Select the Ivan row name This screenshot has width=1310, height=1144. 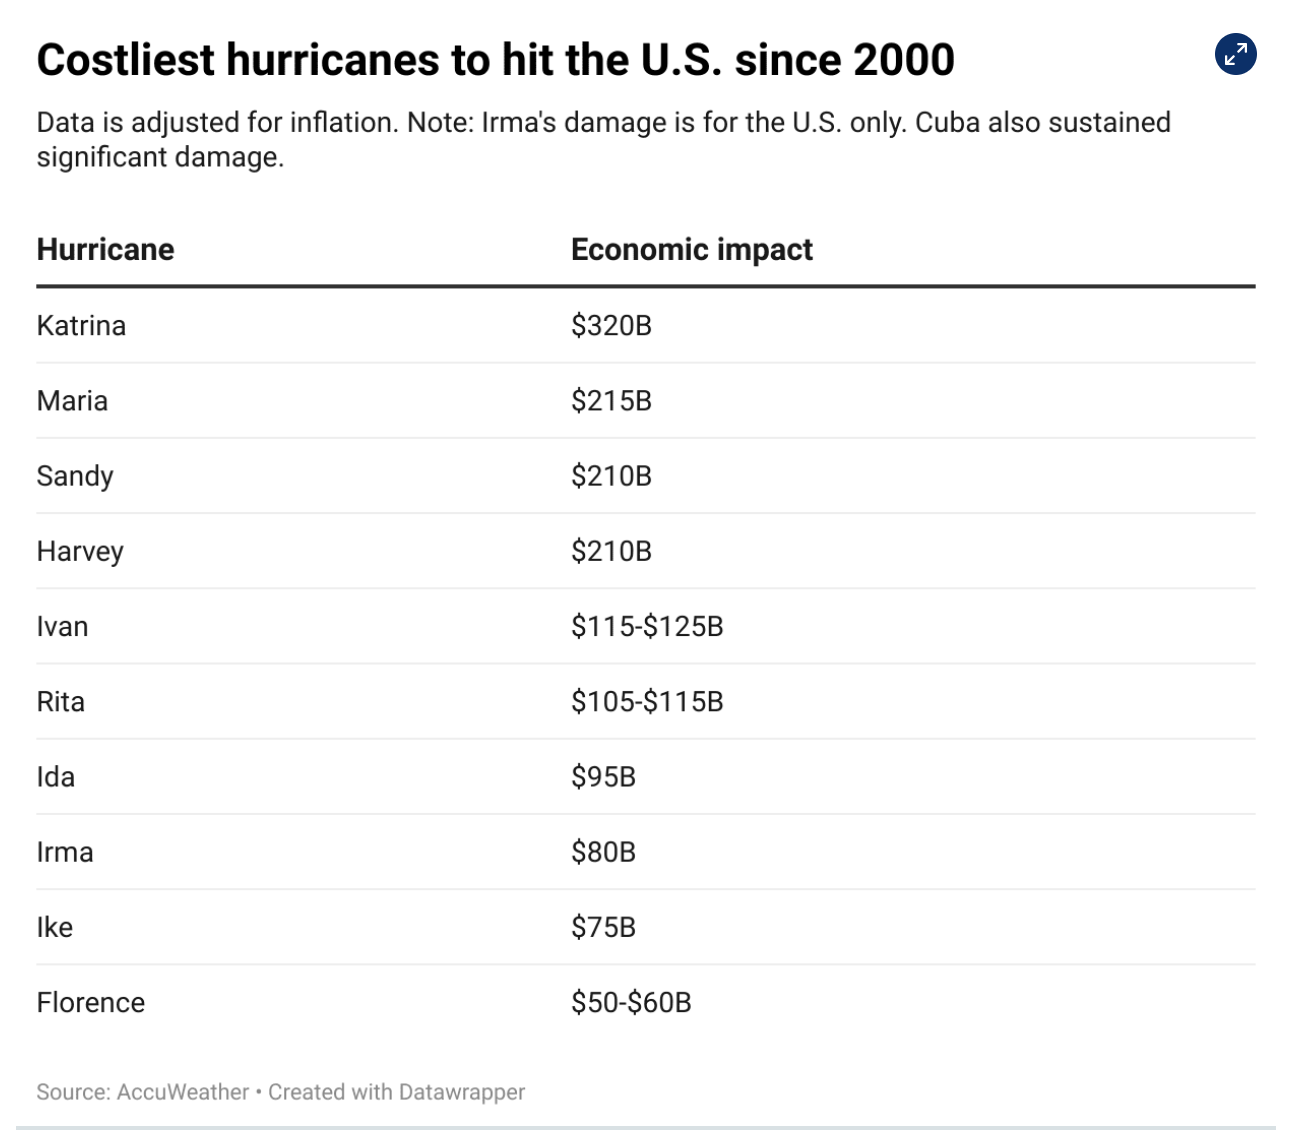(x=62, y=627)
